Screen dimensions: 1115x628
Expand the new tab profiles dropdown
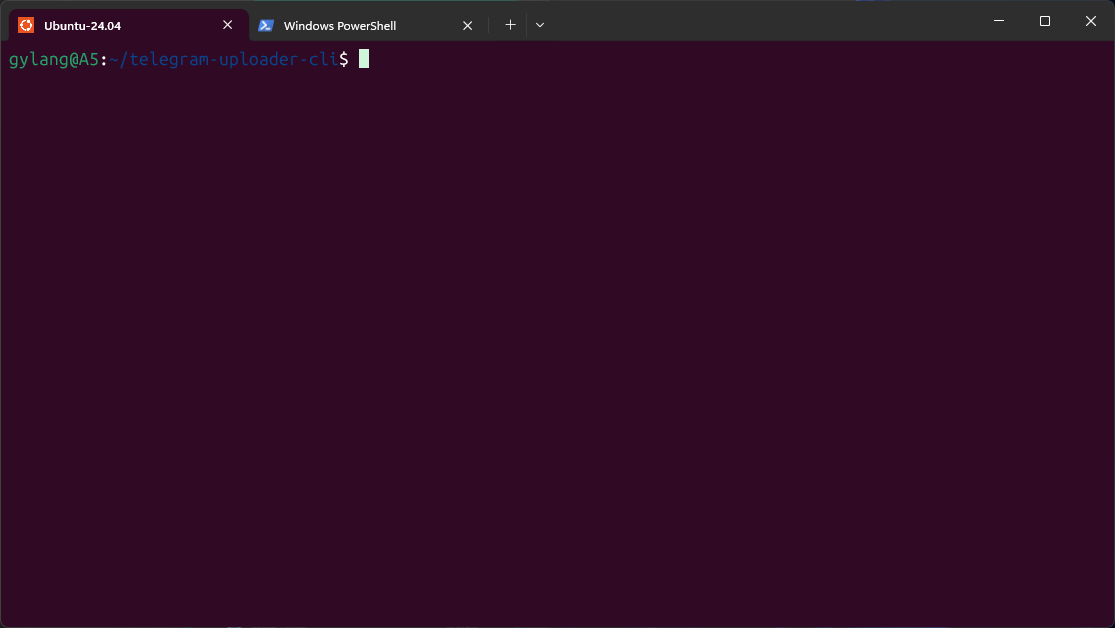coord(540,25)
